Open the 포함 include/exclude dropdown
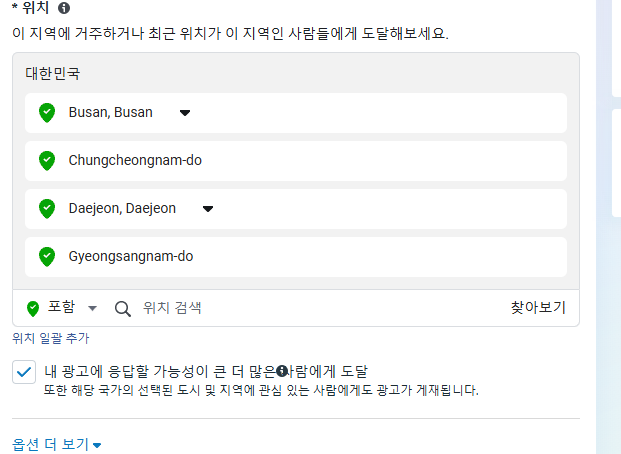 point(92,308)
